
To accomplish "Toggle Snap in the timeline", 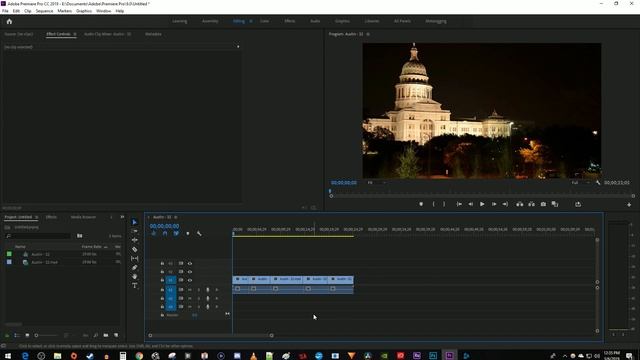I will pyautogui.click(x=165, y=233).
